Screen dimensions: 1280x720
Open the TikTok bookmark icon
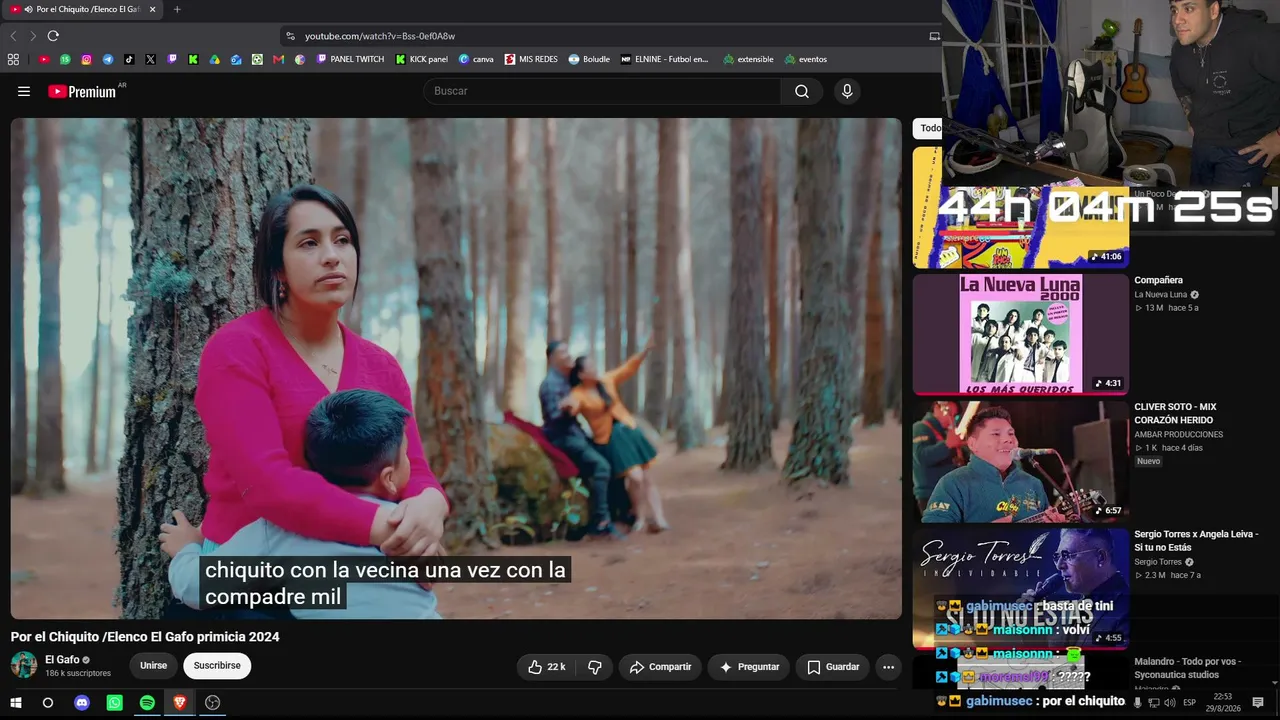coord(129,59)
